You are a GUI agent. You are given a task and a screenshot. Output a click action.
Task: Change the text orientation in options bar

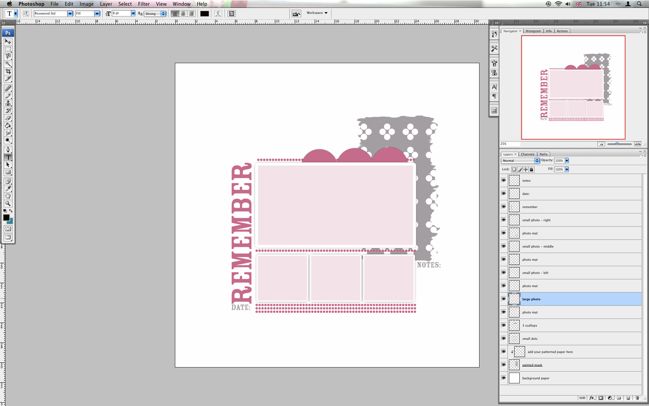(x=26, y=14)
